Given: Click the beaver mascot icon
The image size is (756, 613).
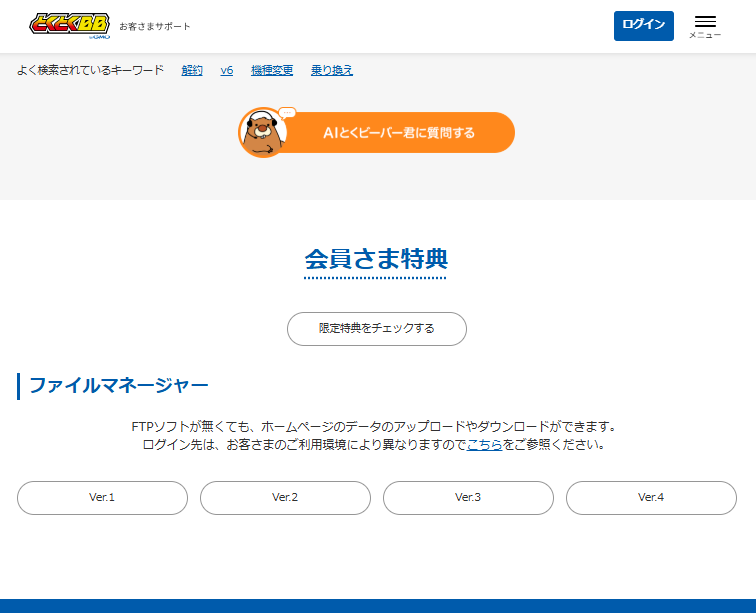Looking at the screenshot, I should coord(262,133).
